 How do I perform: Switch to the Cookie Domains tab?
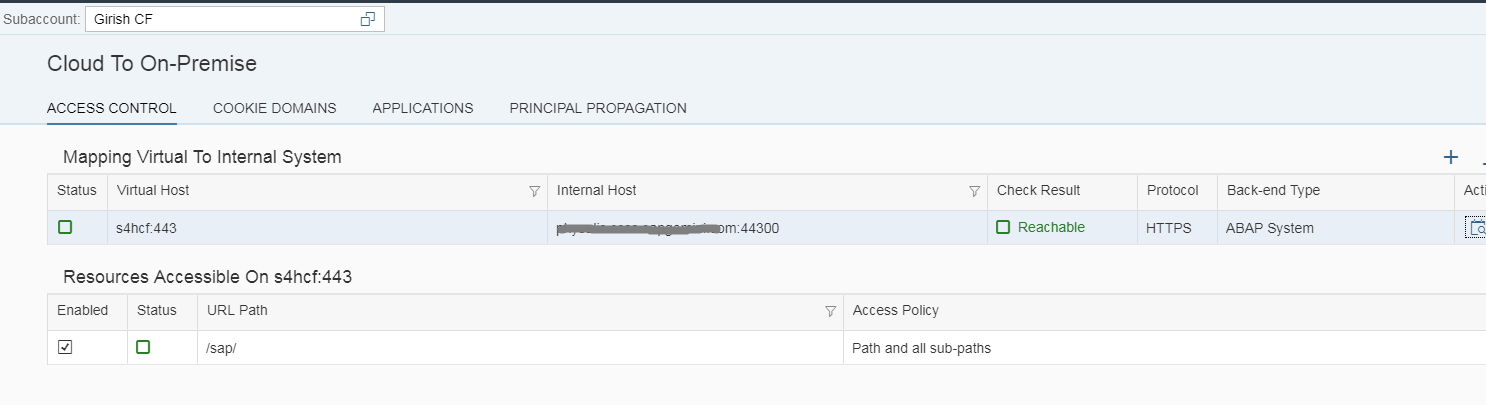tap(274, 108)
